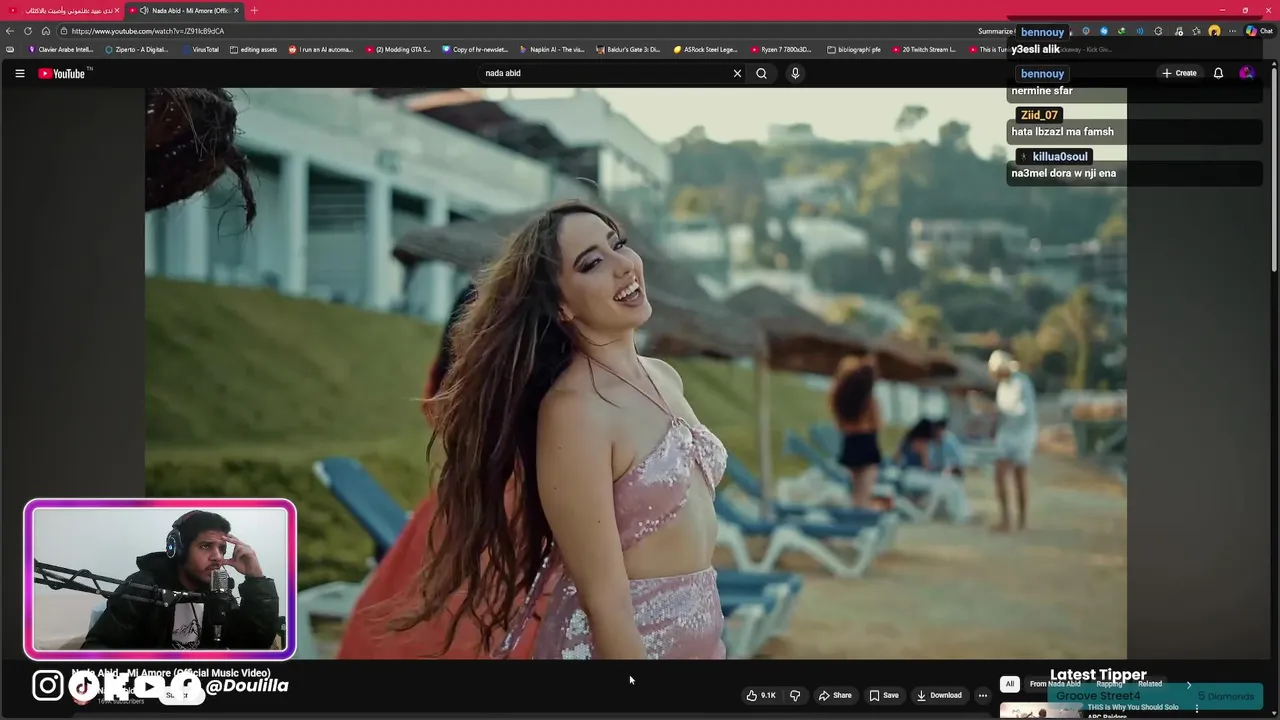
Task: Expand the 'editing assets' bookmark folder
Action: tap(253, 49)
